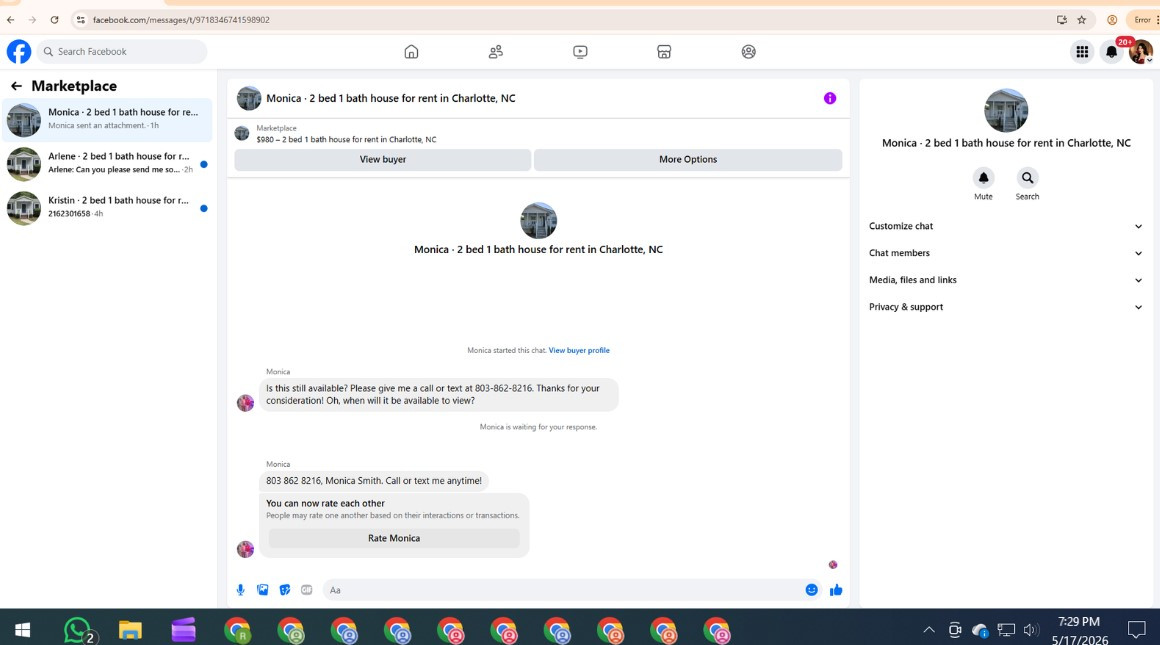Open the Friends icon in top navigation
The height and width of the screenshot is (645, 1160).
click(x=496, y=52)
